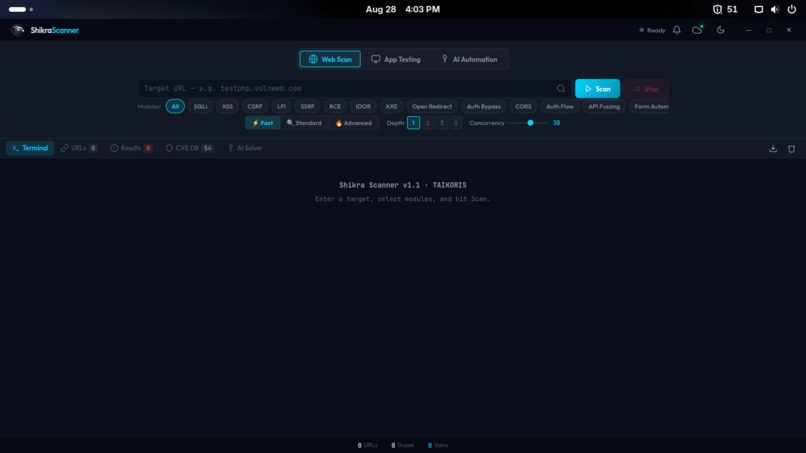Viewport: 806px width, 453px height.
Task: Select the All modules chip
Action: point(175,106)
